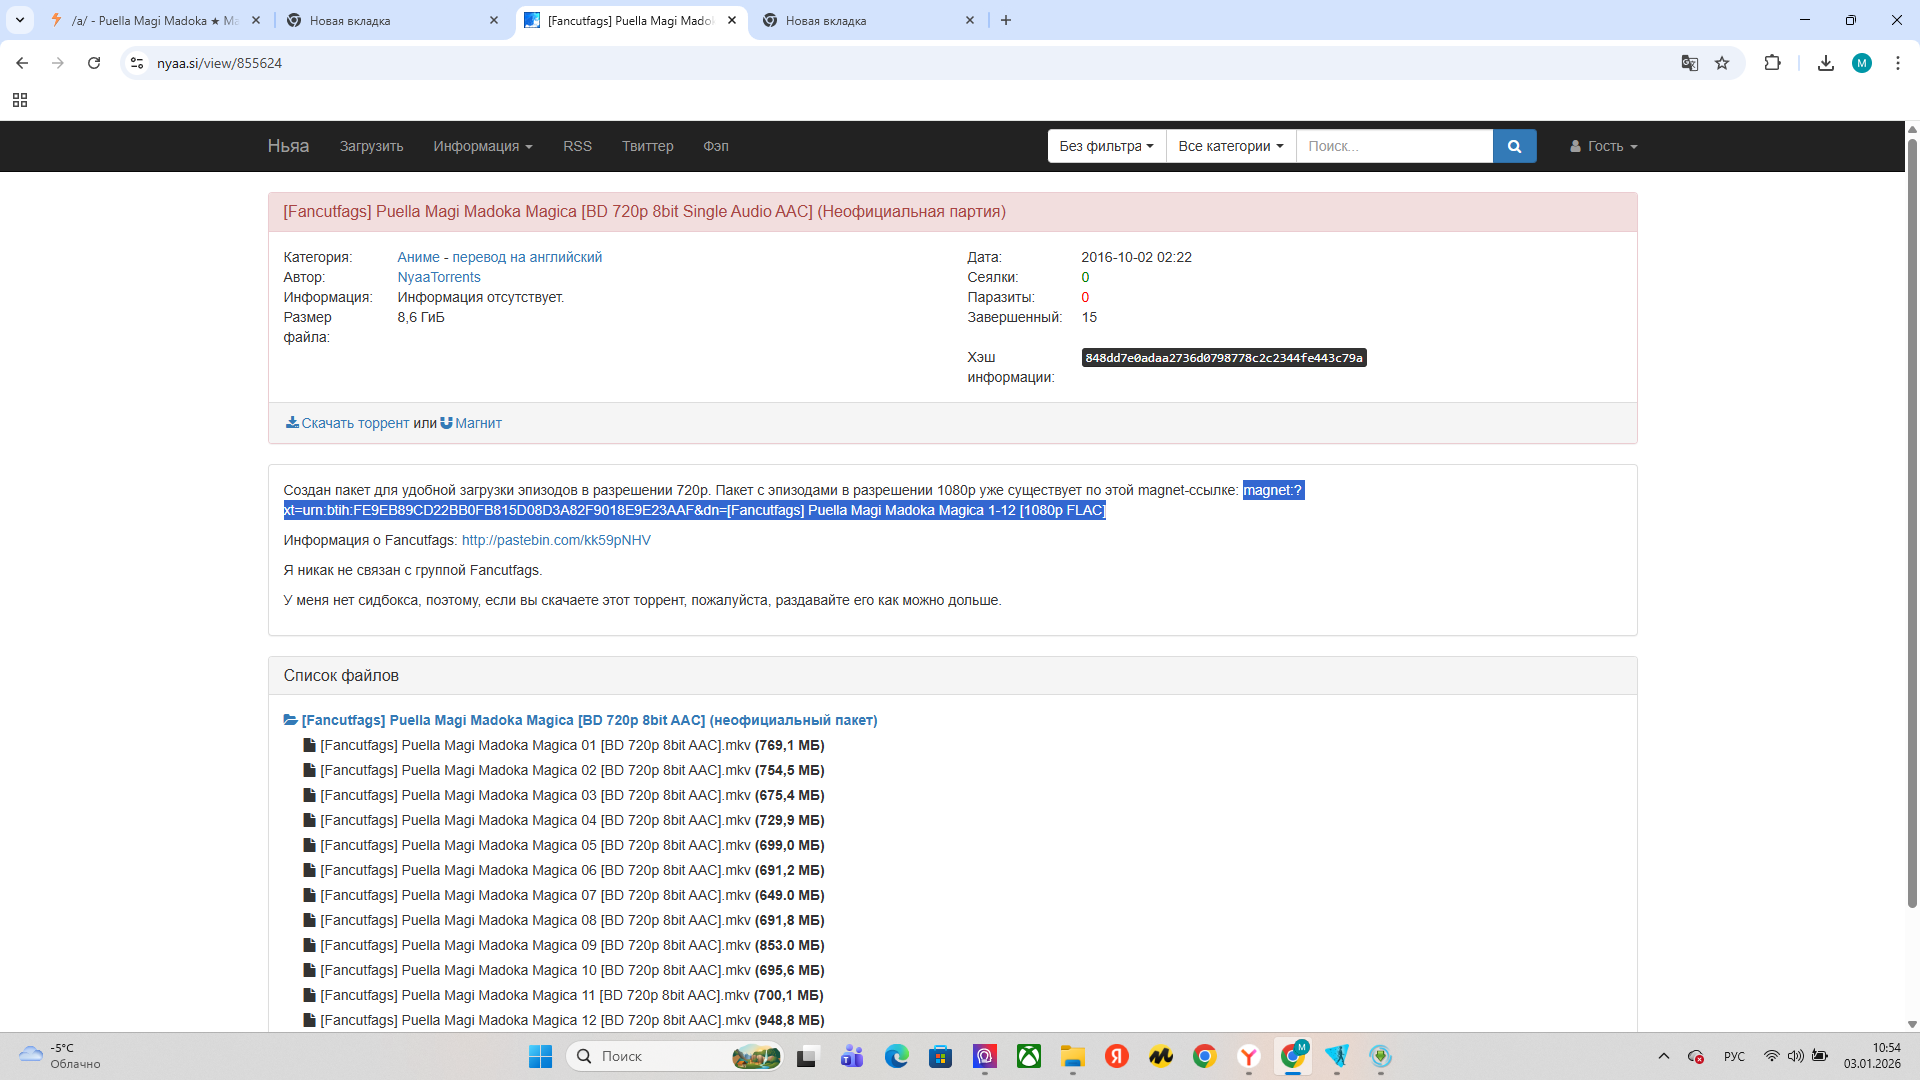Viewport: 1920px width, 1080px height.
Task: Expand the Гость user menu
Action: [1603, 146]
